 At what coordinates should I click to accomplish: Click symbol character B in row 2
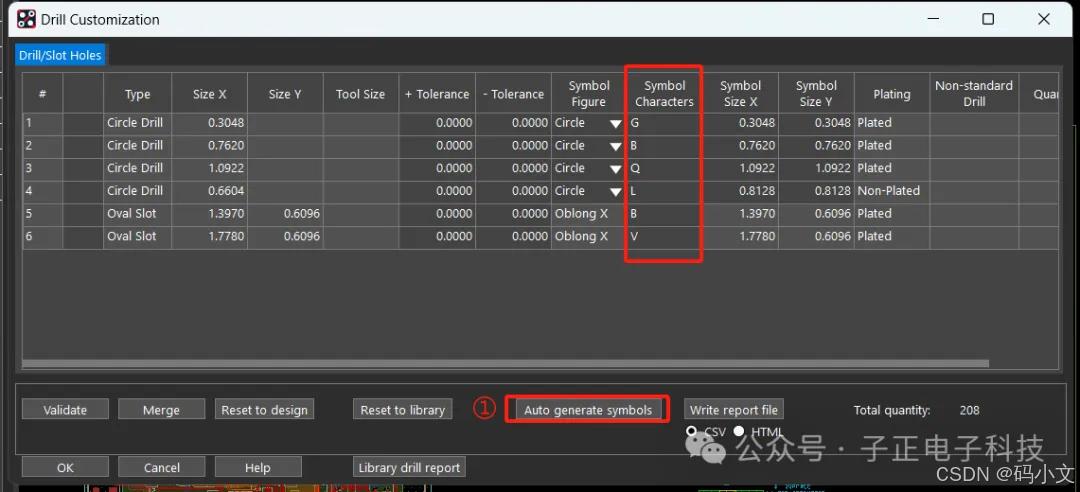(x=664, y=146)
